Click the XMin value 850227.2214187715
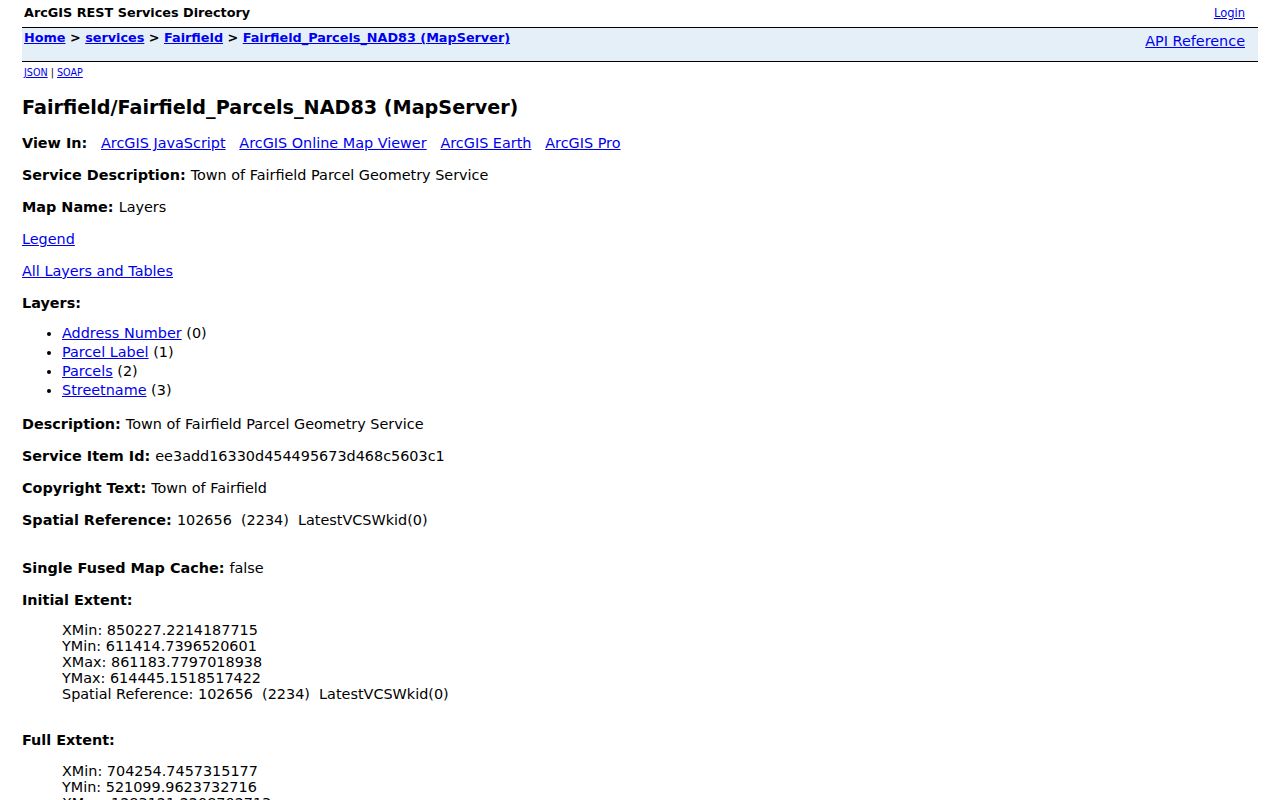 point(182,630)
